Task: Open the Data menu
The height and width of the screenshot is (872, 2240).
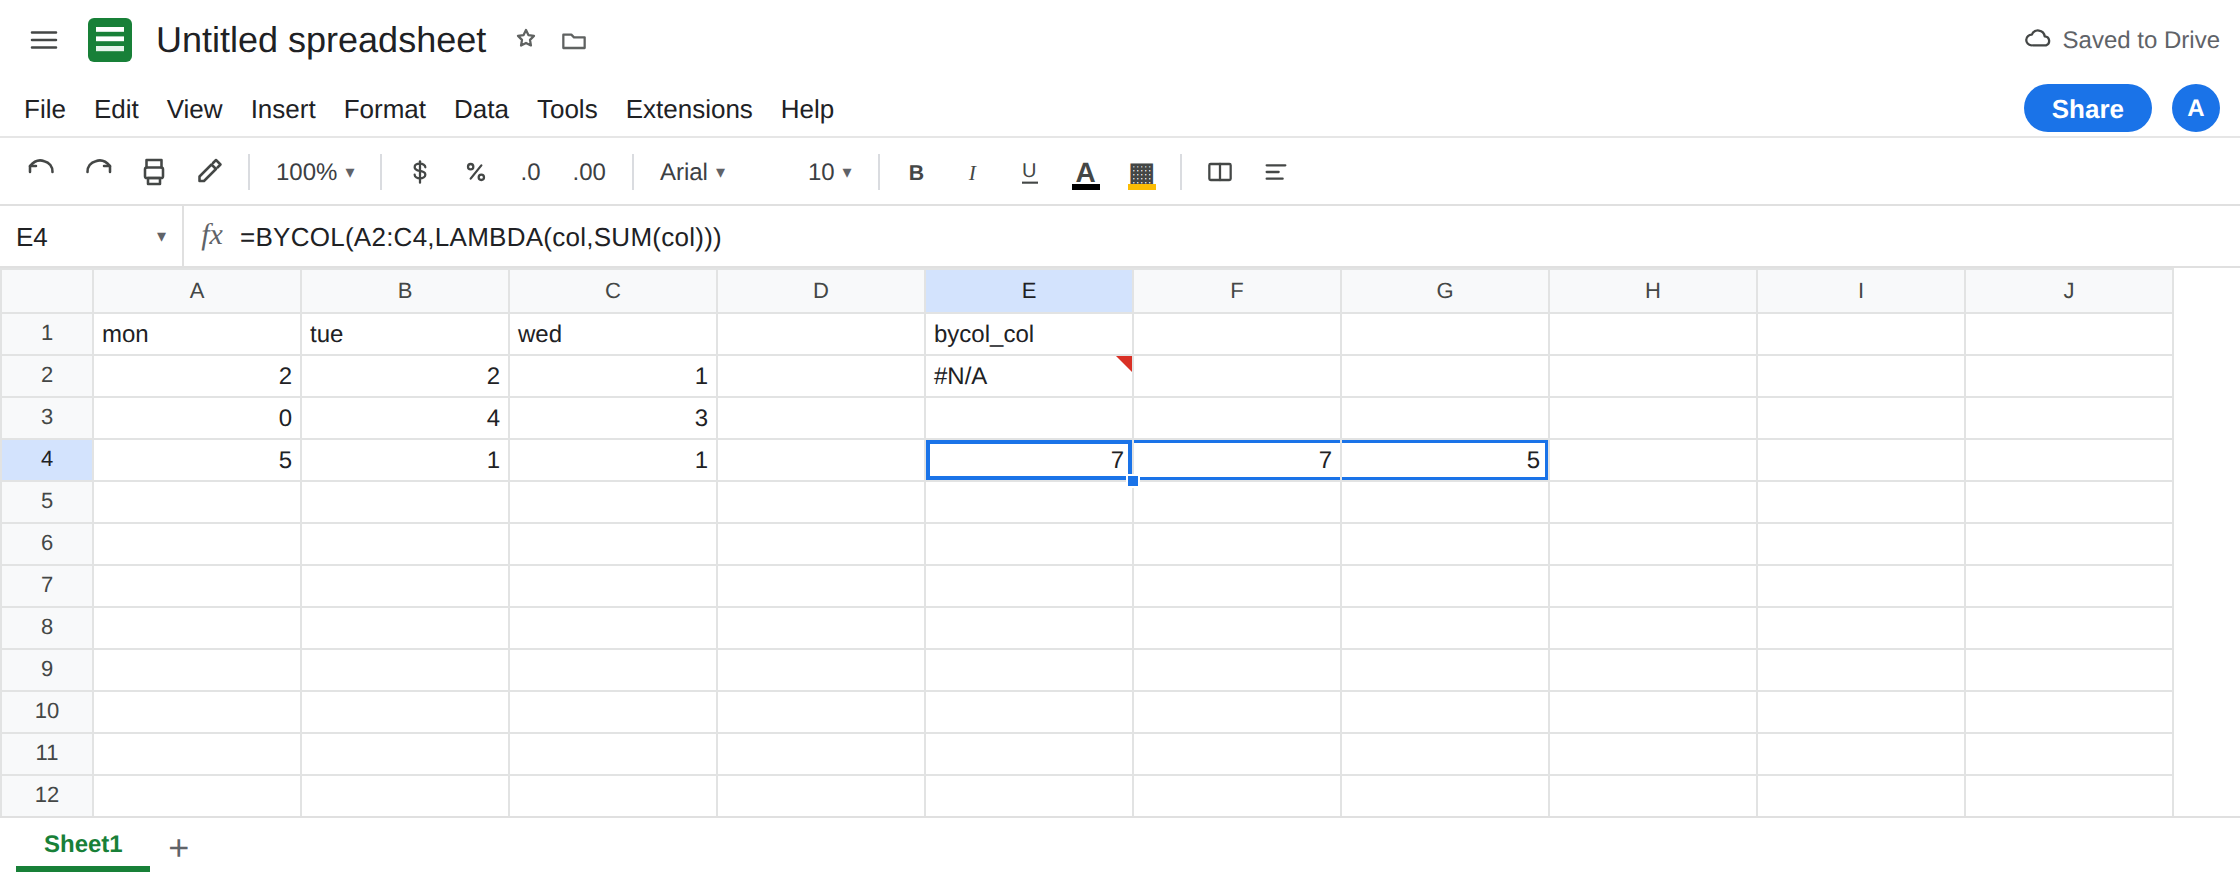Action: [481, 109]
